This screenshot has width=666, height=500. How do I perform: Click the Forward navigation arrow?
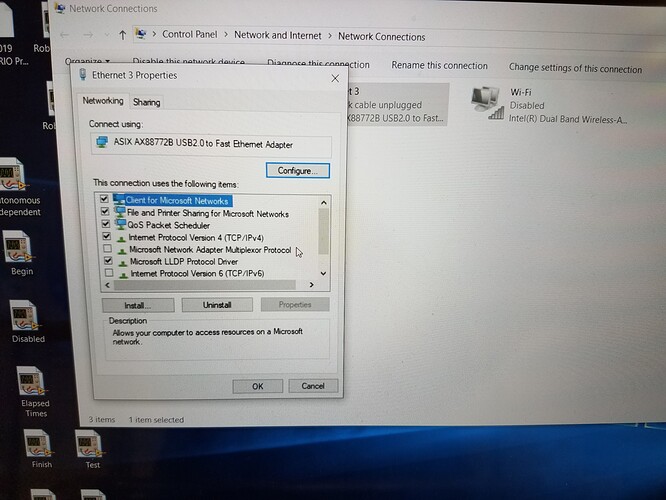[x=88, y=35]
